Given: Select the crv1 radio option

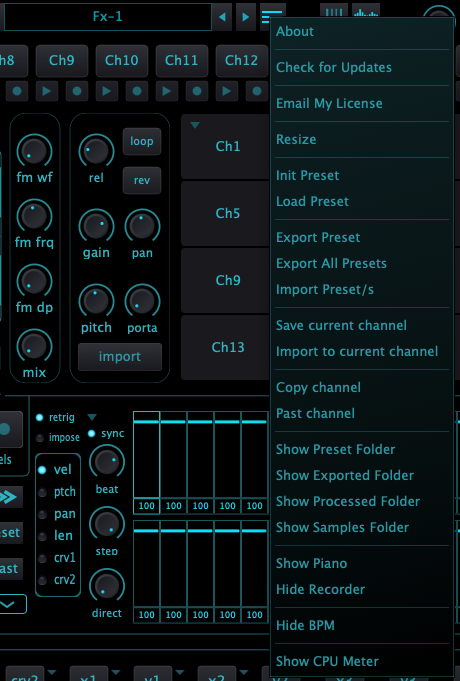Looking at the screenshot, I should [x=42, y=558].
